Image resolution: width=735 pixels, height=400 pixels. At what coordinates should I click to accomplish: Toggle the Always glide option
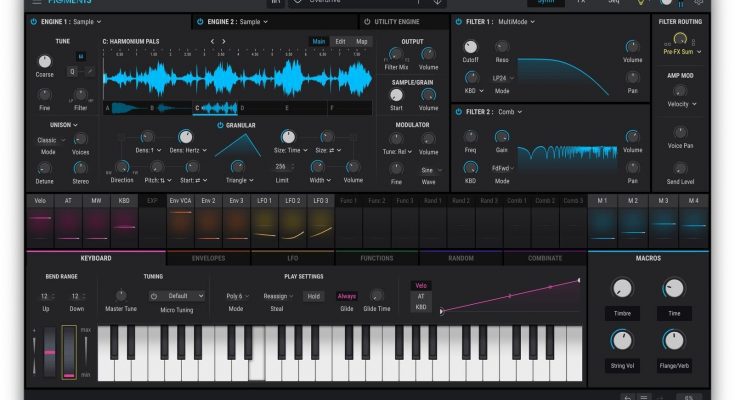[x=346, y=296]
